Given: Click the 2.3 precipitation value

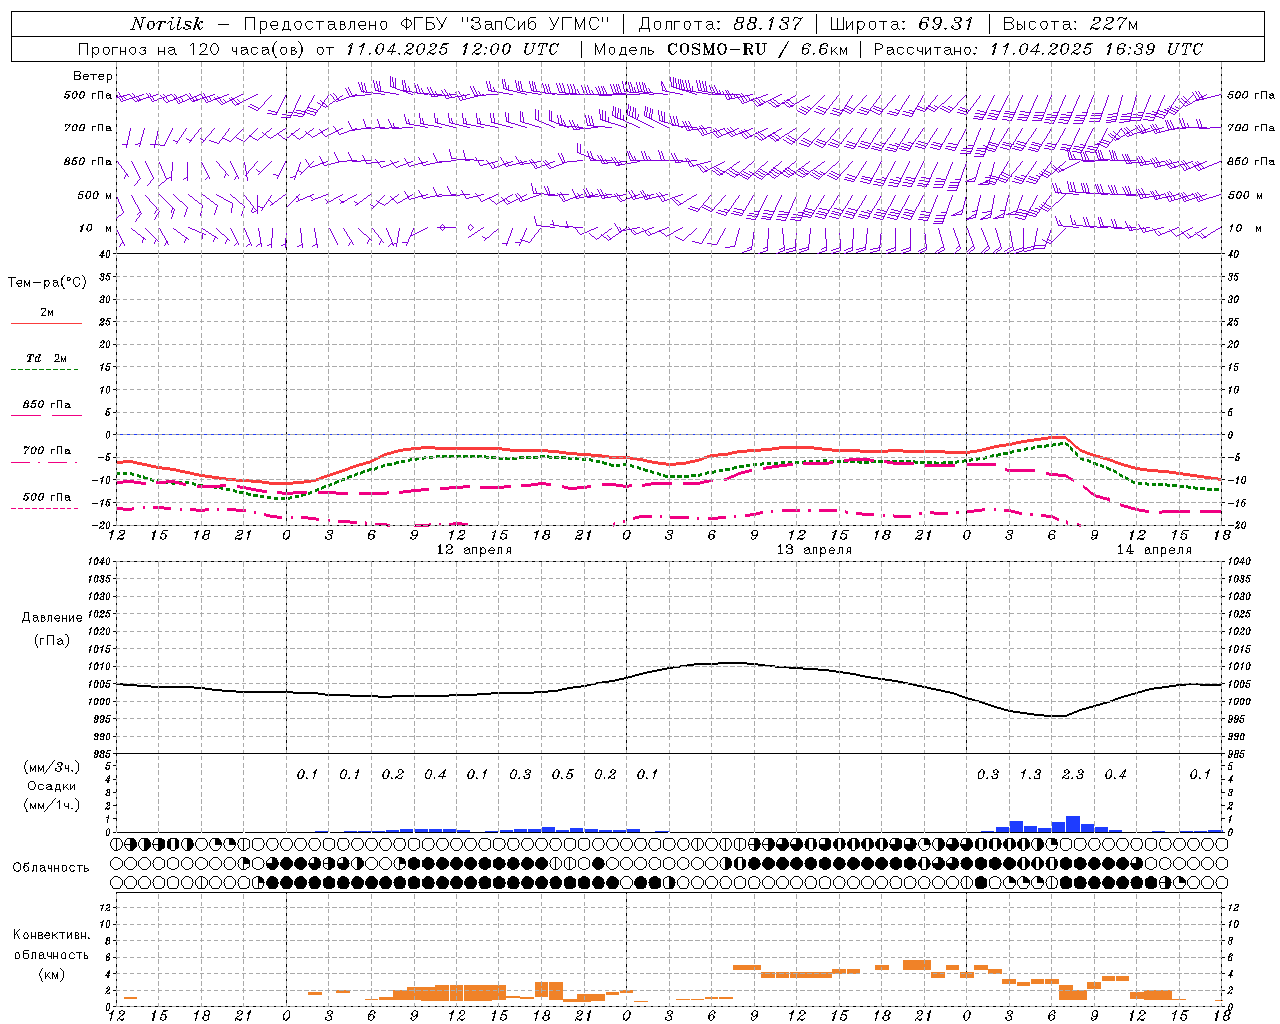Looking at the screenshot, I should tap(1073, 774).
